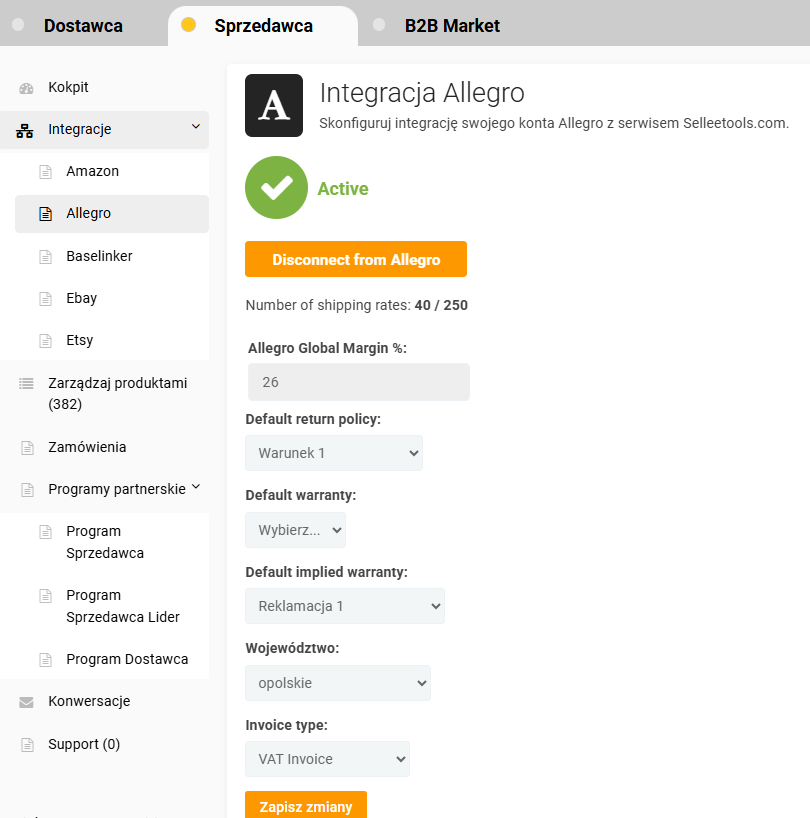The width and height of the screenshot is (810, 818).
Task: Collapse the Programy partnerskie section
Action: pos(196,487)
